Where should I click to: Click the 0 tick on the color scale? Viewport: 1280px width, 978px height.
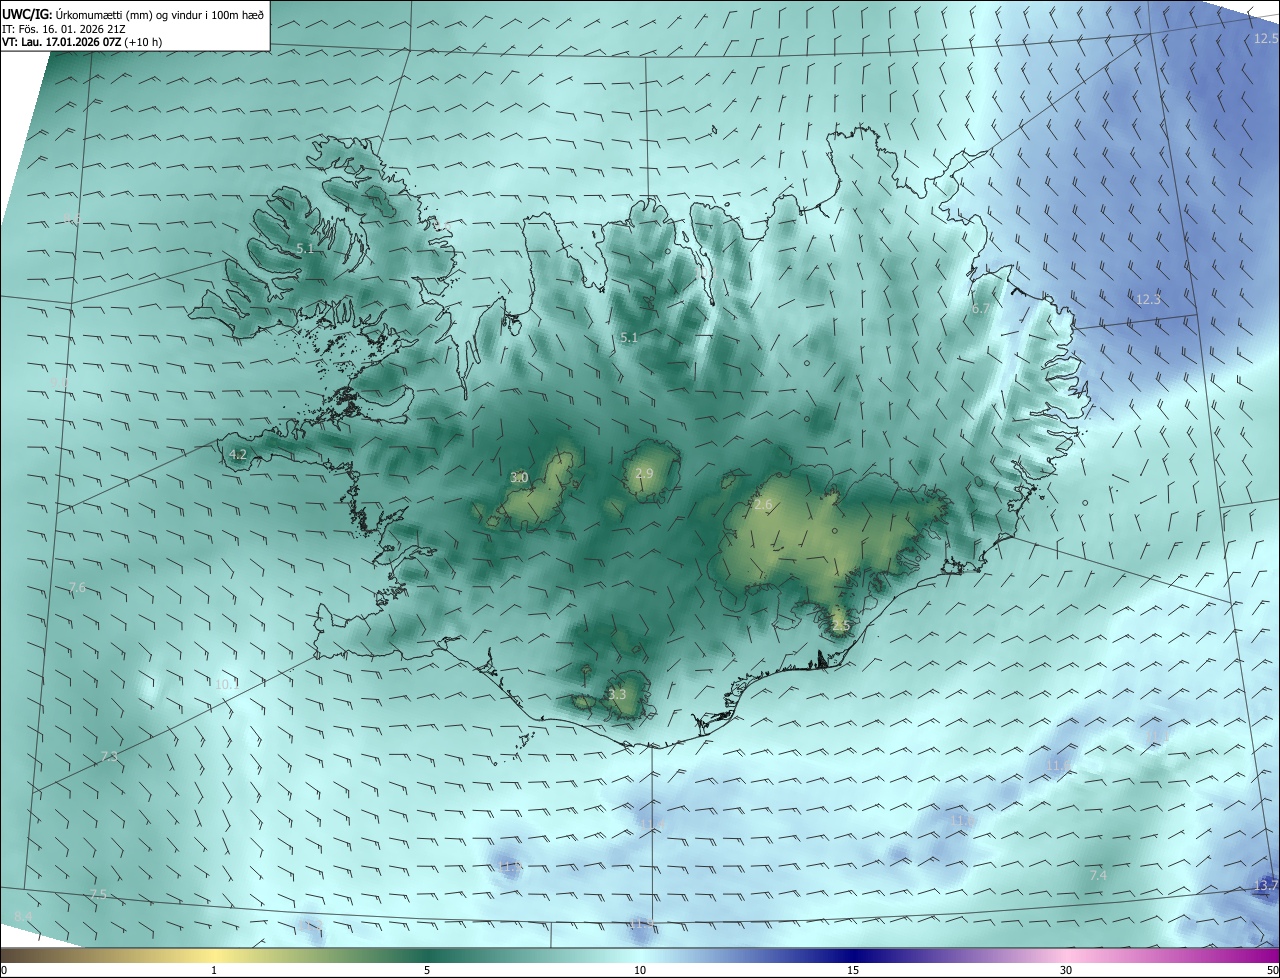pyautogui.click(x=4, y=970)
